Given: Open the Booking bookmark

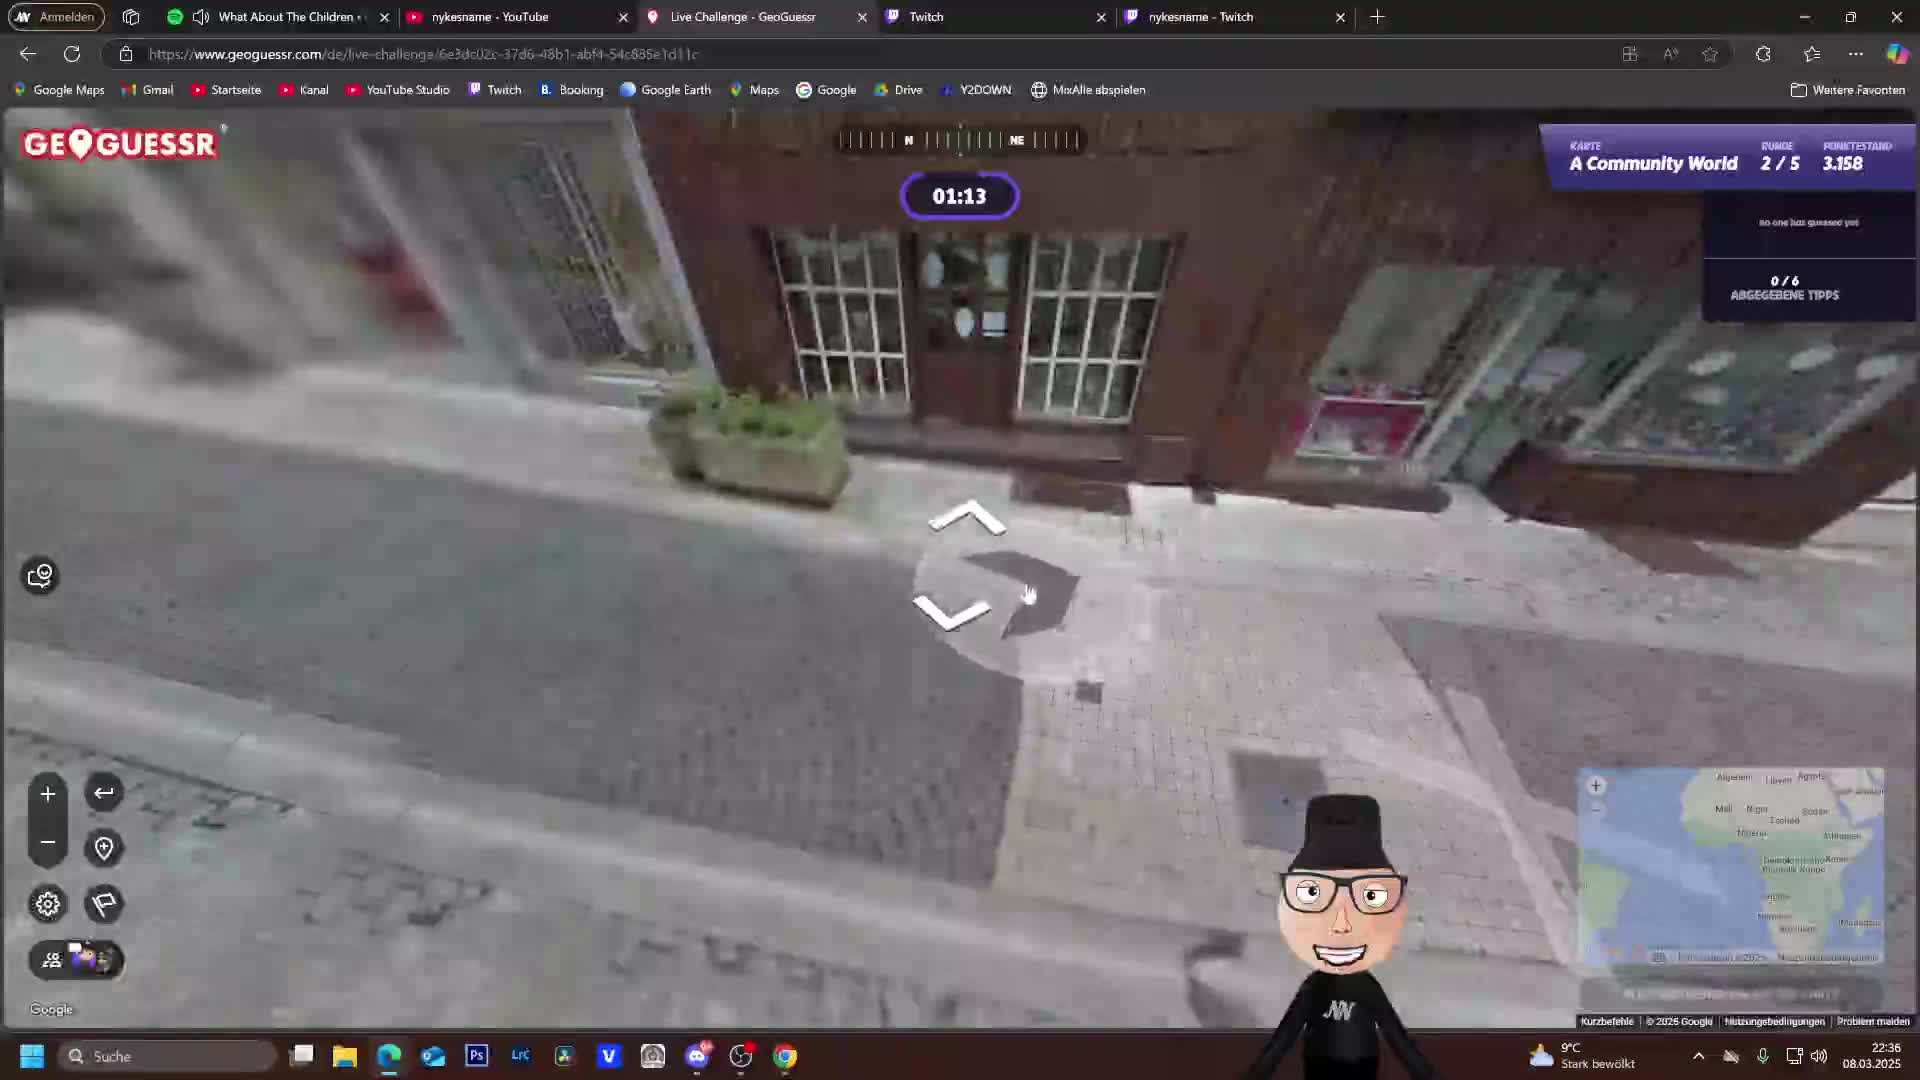Looking at the screenshot, I should (x=572, y=90).
